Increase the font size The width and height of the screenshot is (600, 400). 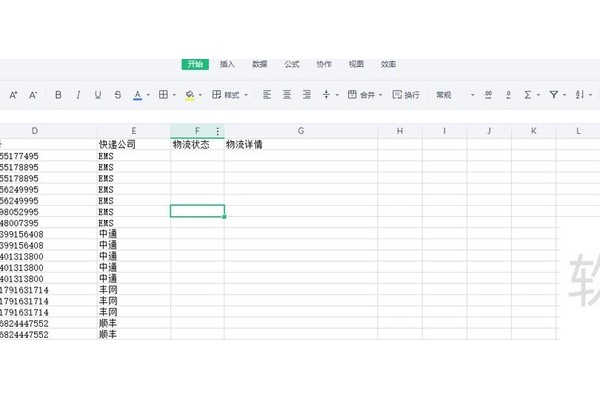pos(13,95)
